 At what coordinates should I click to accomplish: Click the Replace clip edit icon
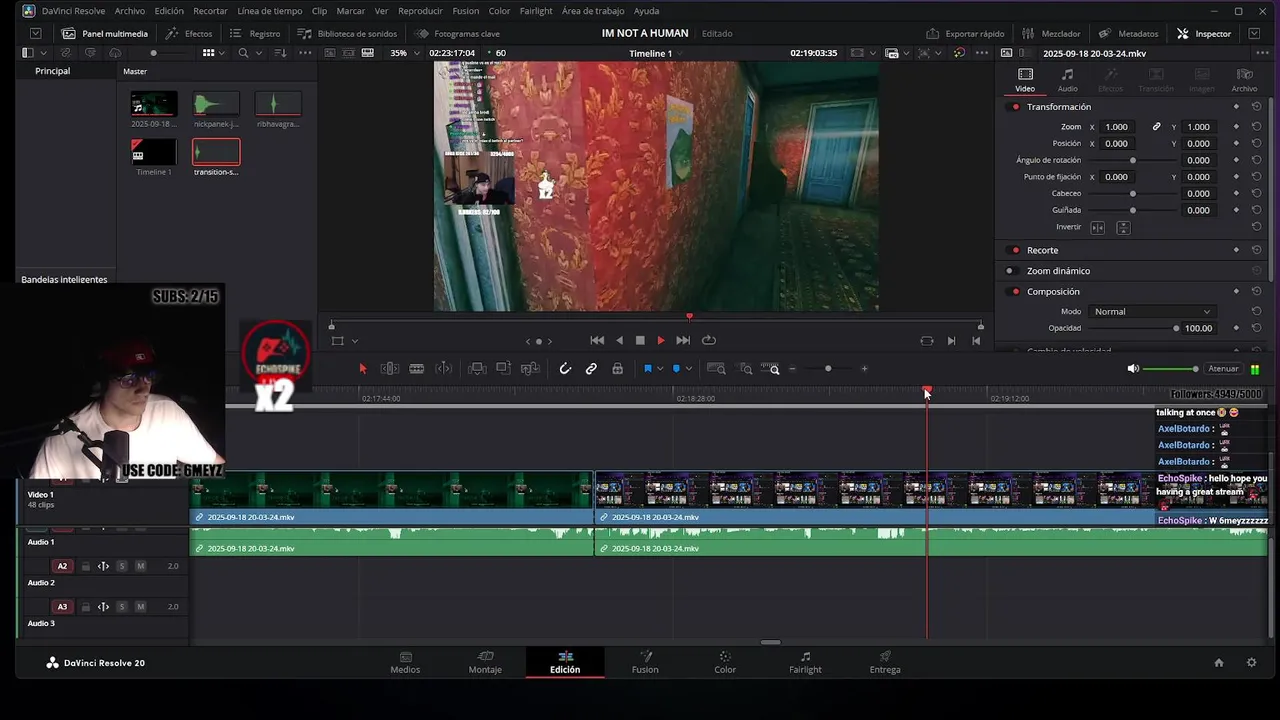pyautogui.click(x=530, y=369)
